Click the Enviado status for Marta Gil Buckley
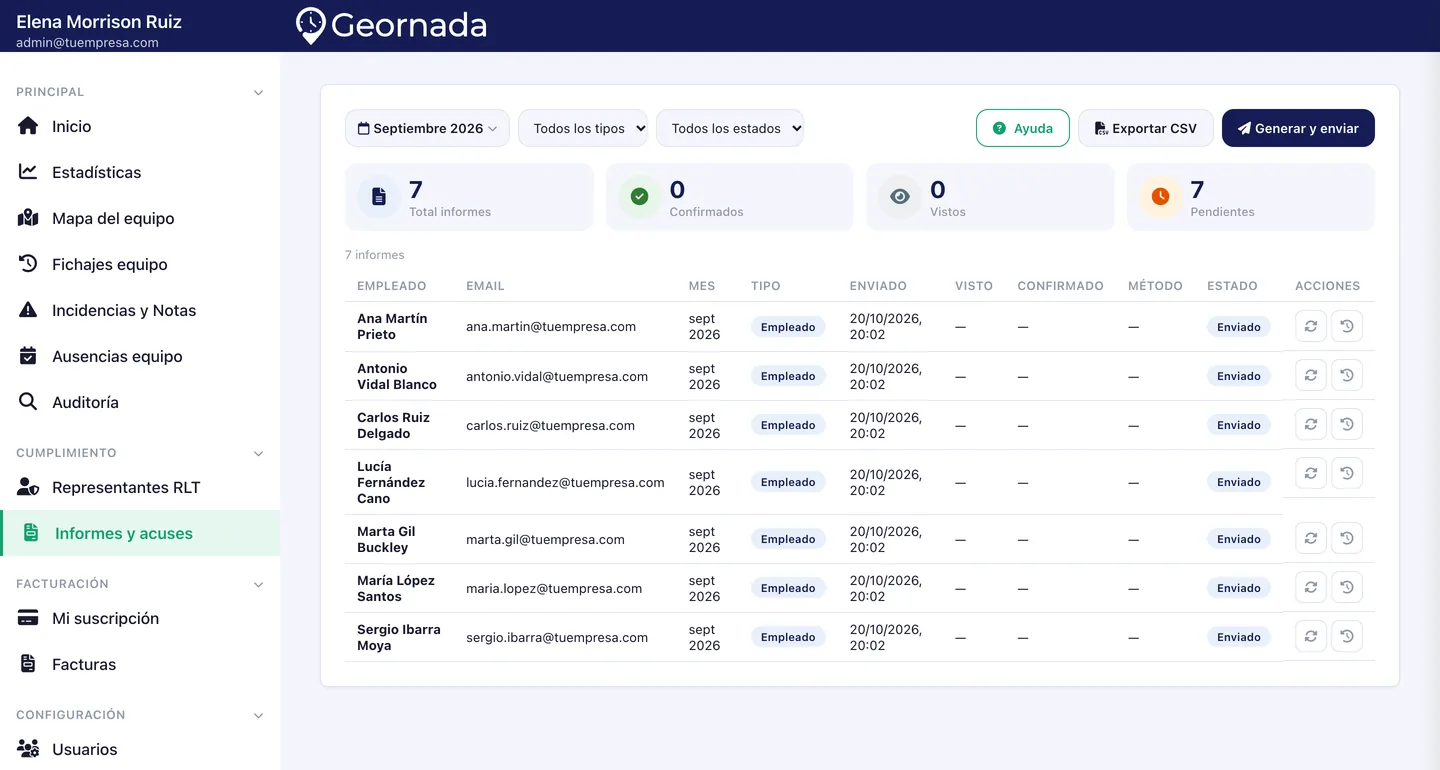Image resolution: width=1440 pixels, height=770 pixels. pyautogui.click(x=1239, y=539)
